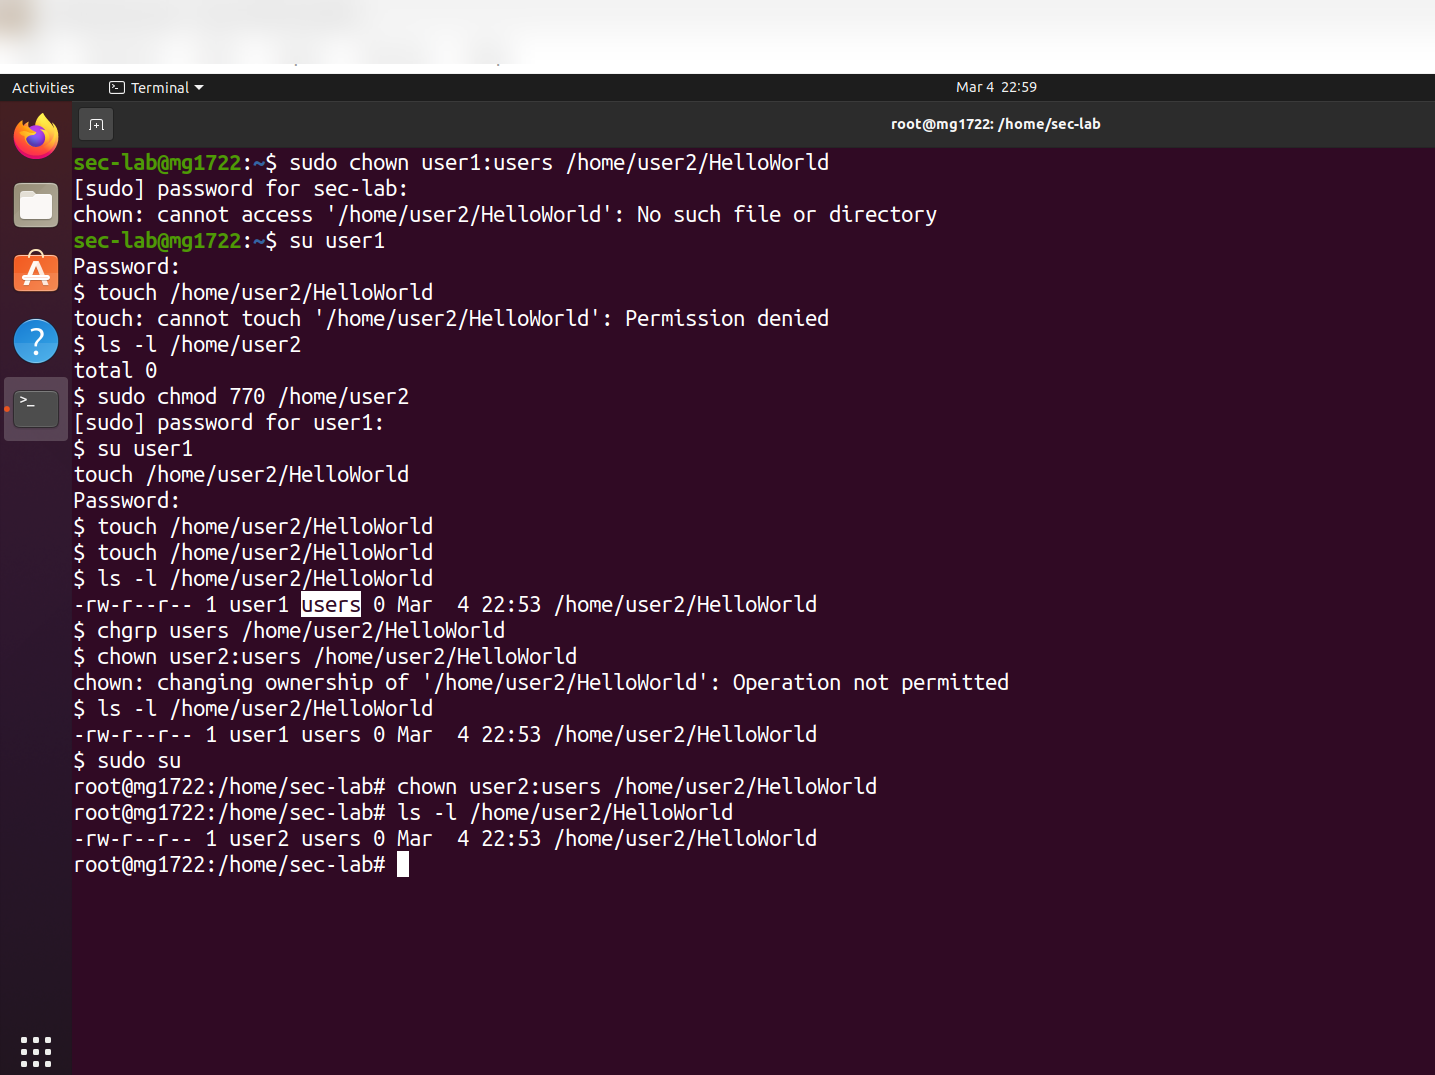
Task: Click the last listing showing user2 users
Action: point(445,838)
